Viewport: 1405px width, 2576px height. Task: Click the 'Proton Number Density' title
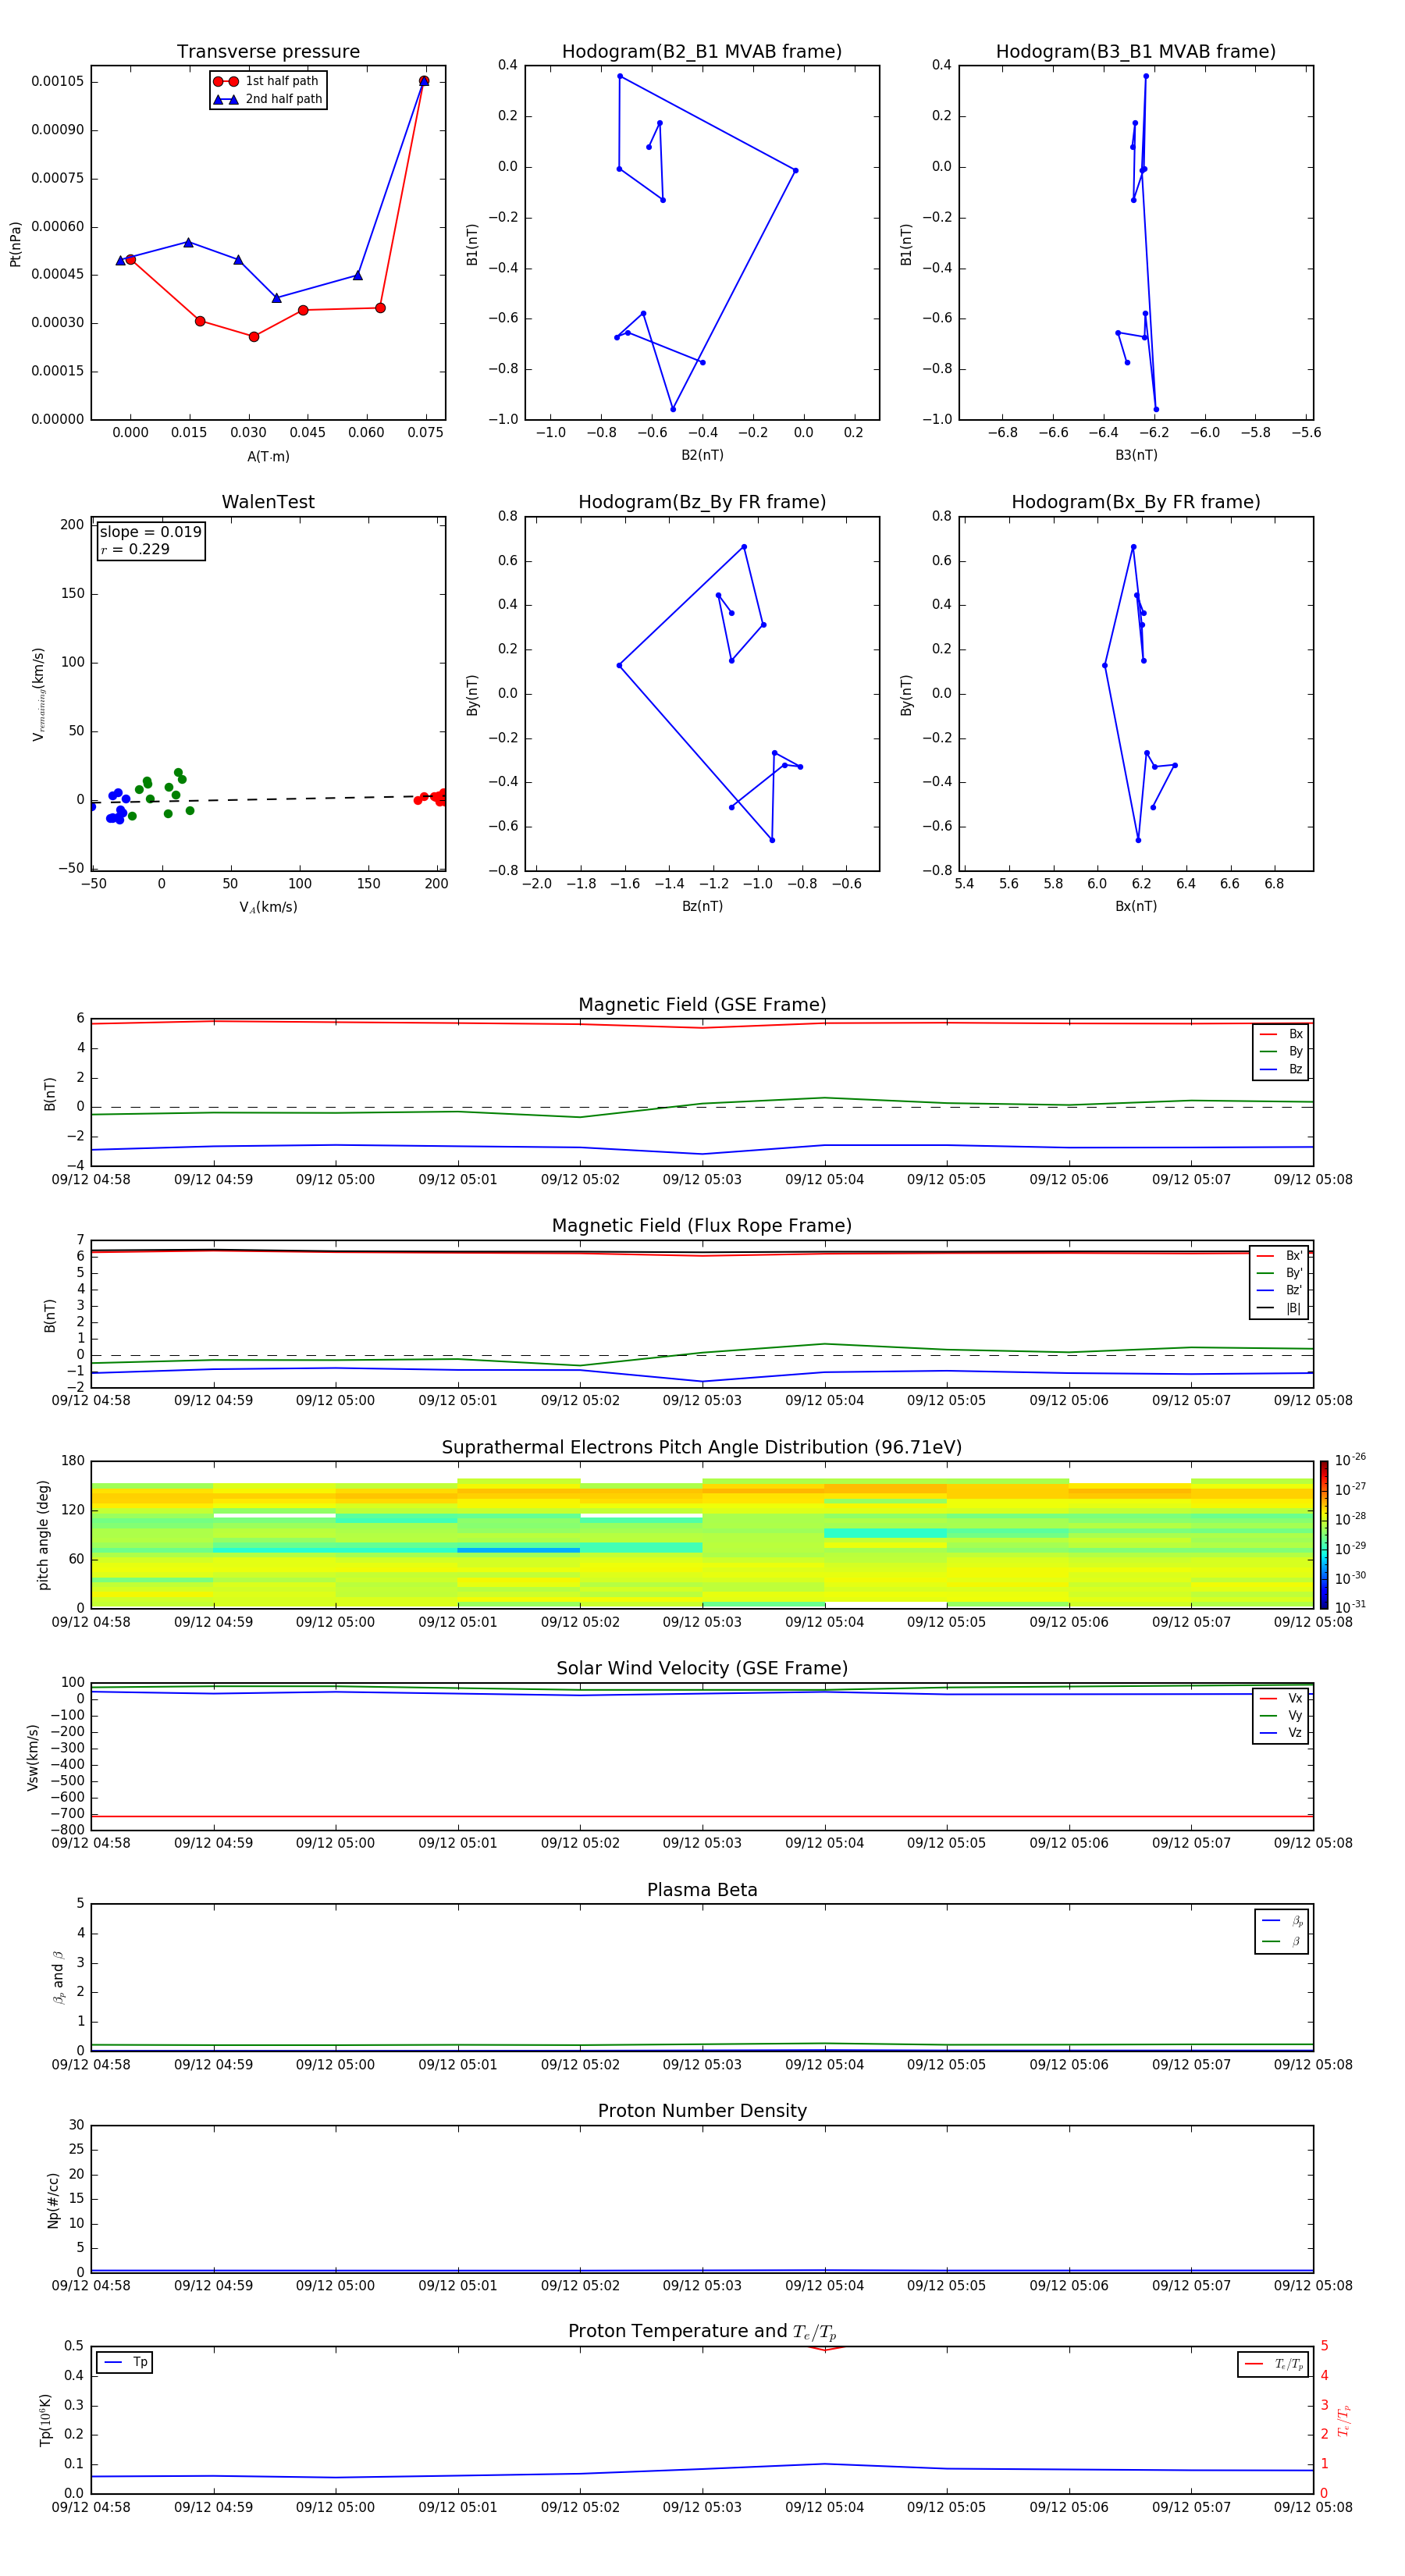point(702,2111)
